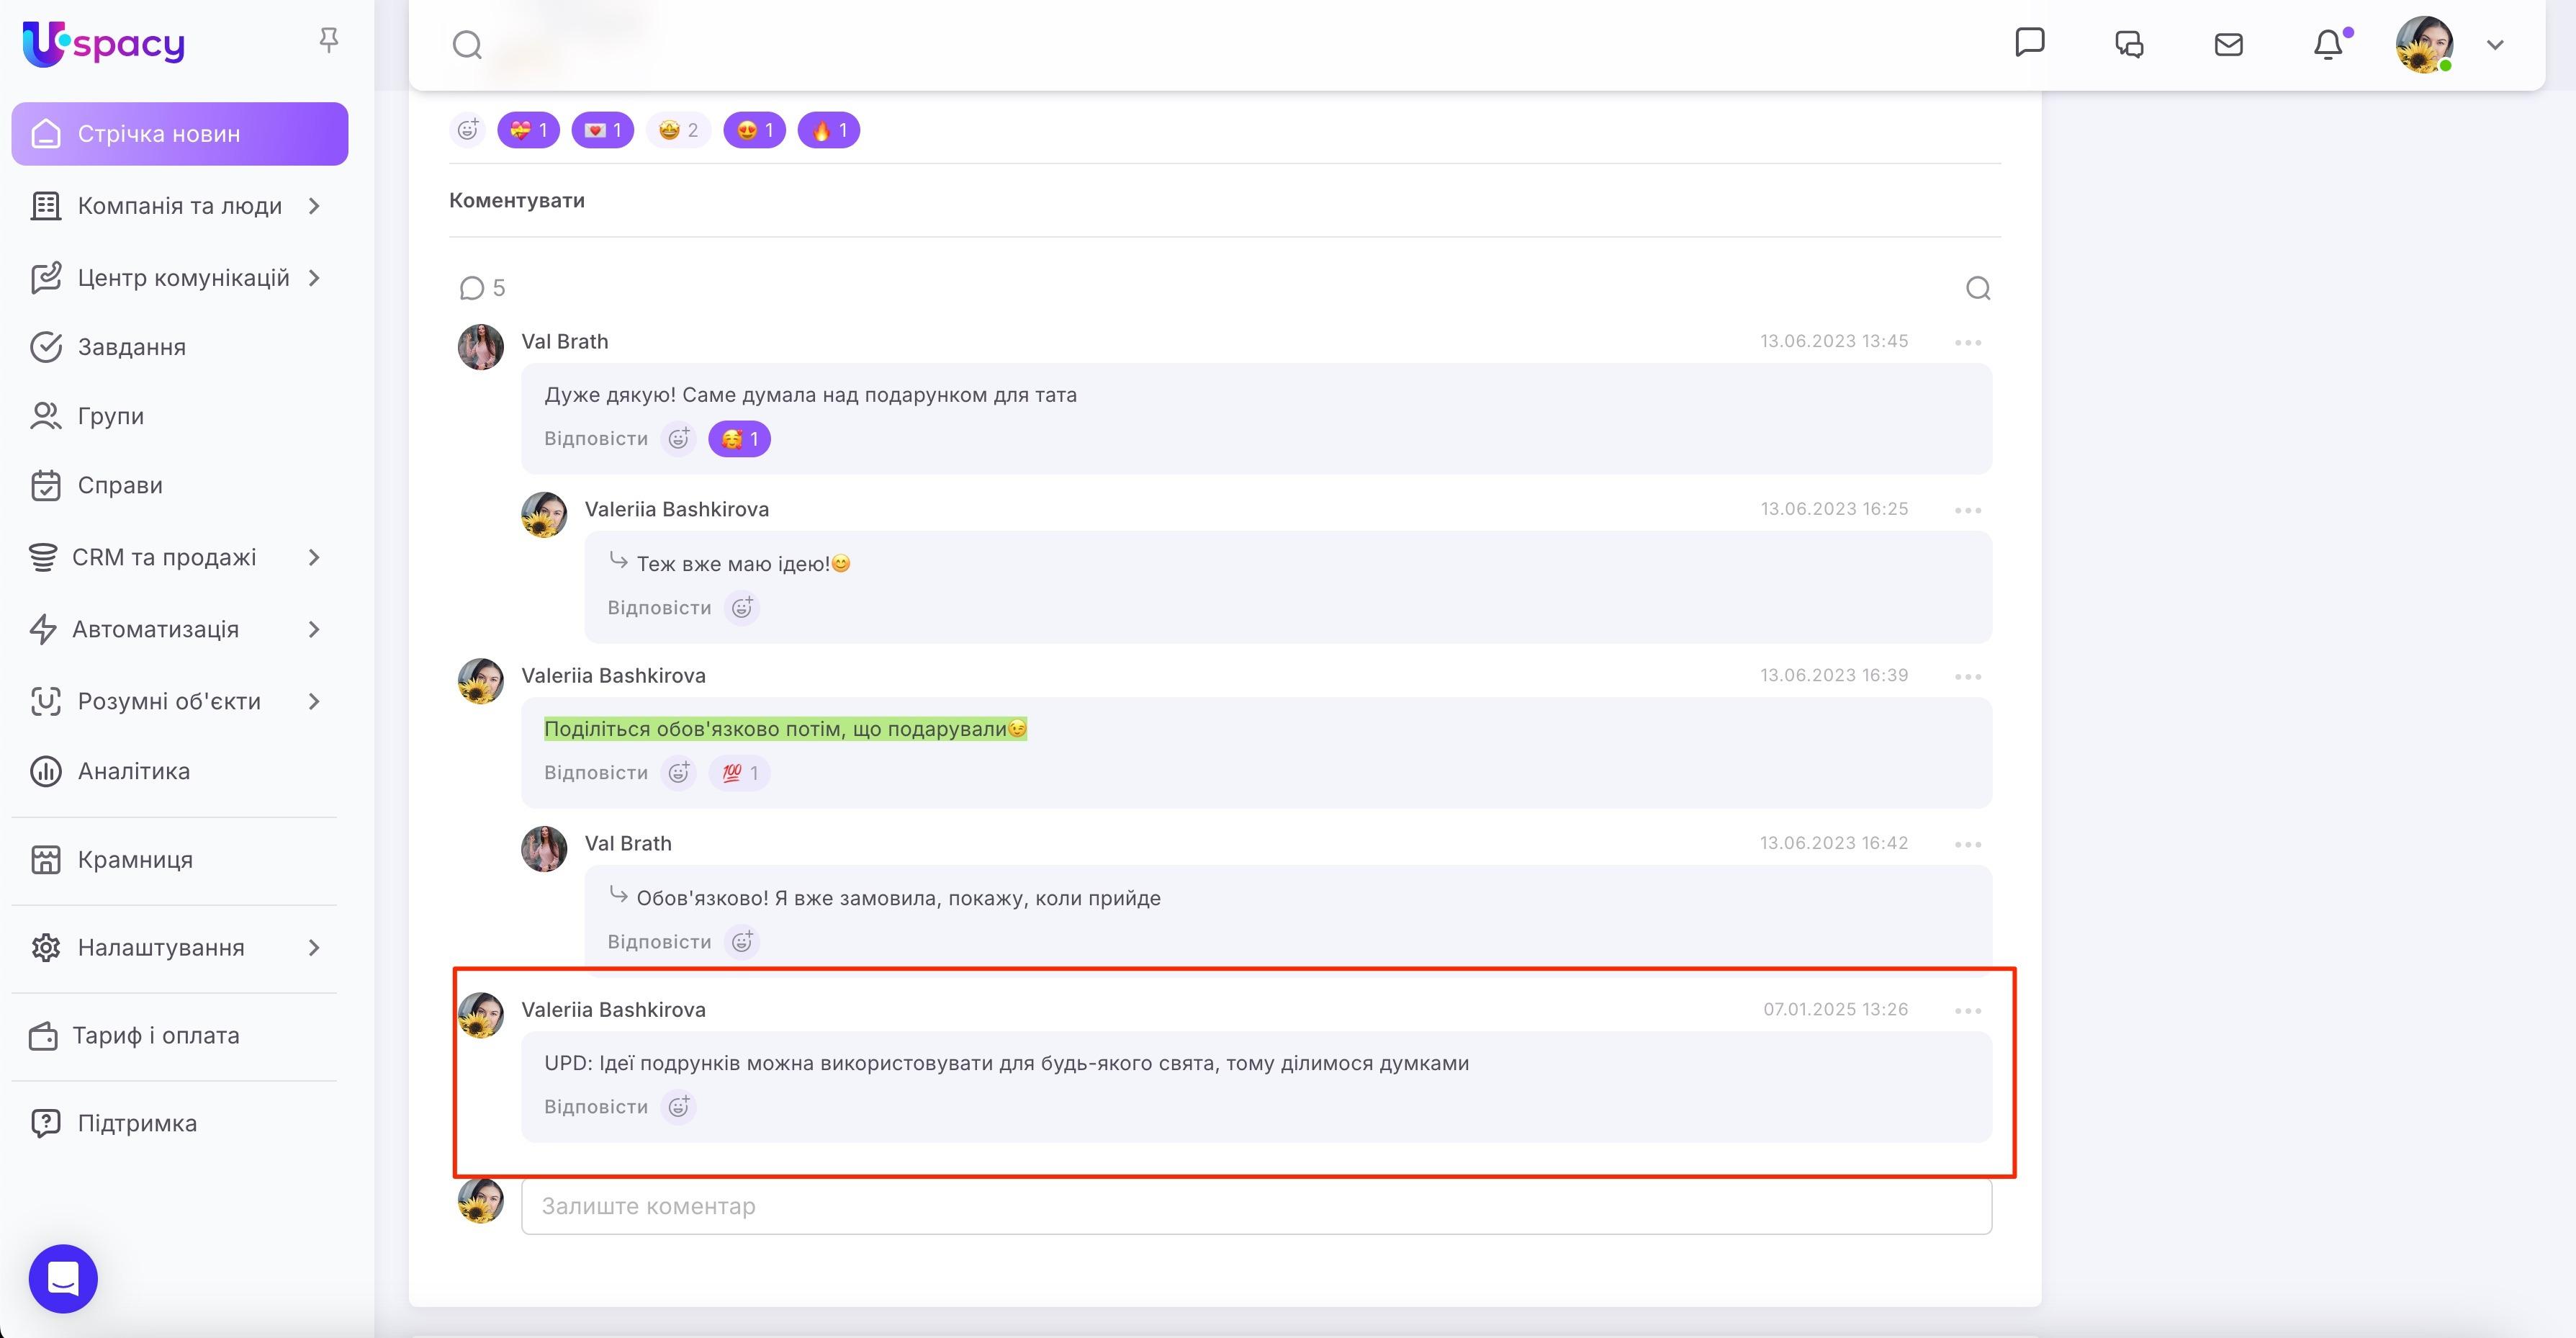Open the support chat widget button

pyautogui.click(x=63, y=1278)
